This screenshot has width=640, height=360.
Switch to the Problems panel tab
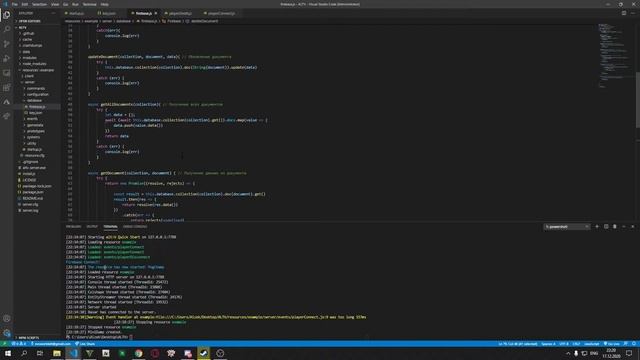point(73,227)
